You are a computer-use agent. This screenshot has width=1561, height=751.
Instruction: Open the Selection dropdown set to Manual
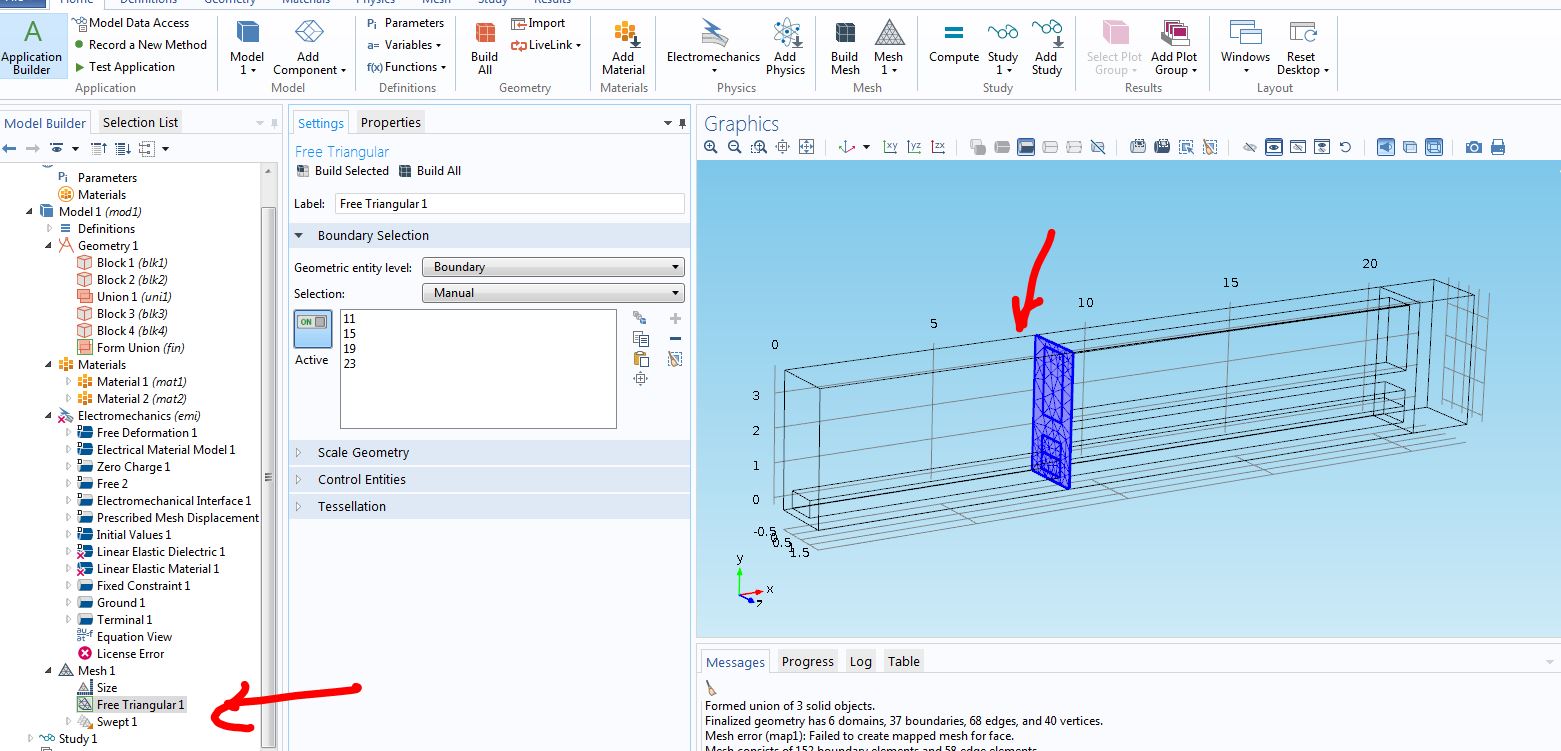553,293
